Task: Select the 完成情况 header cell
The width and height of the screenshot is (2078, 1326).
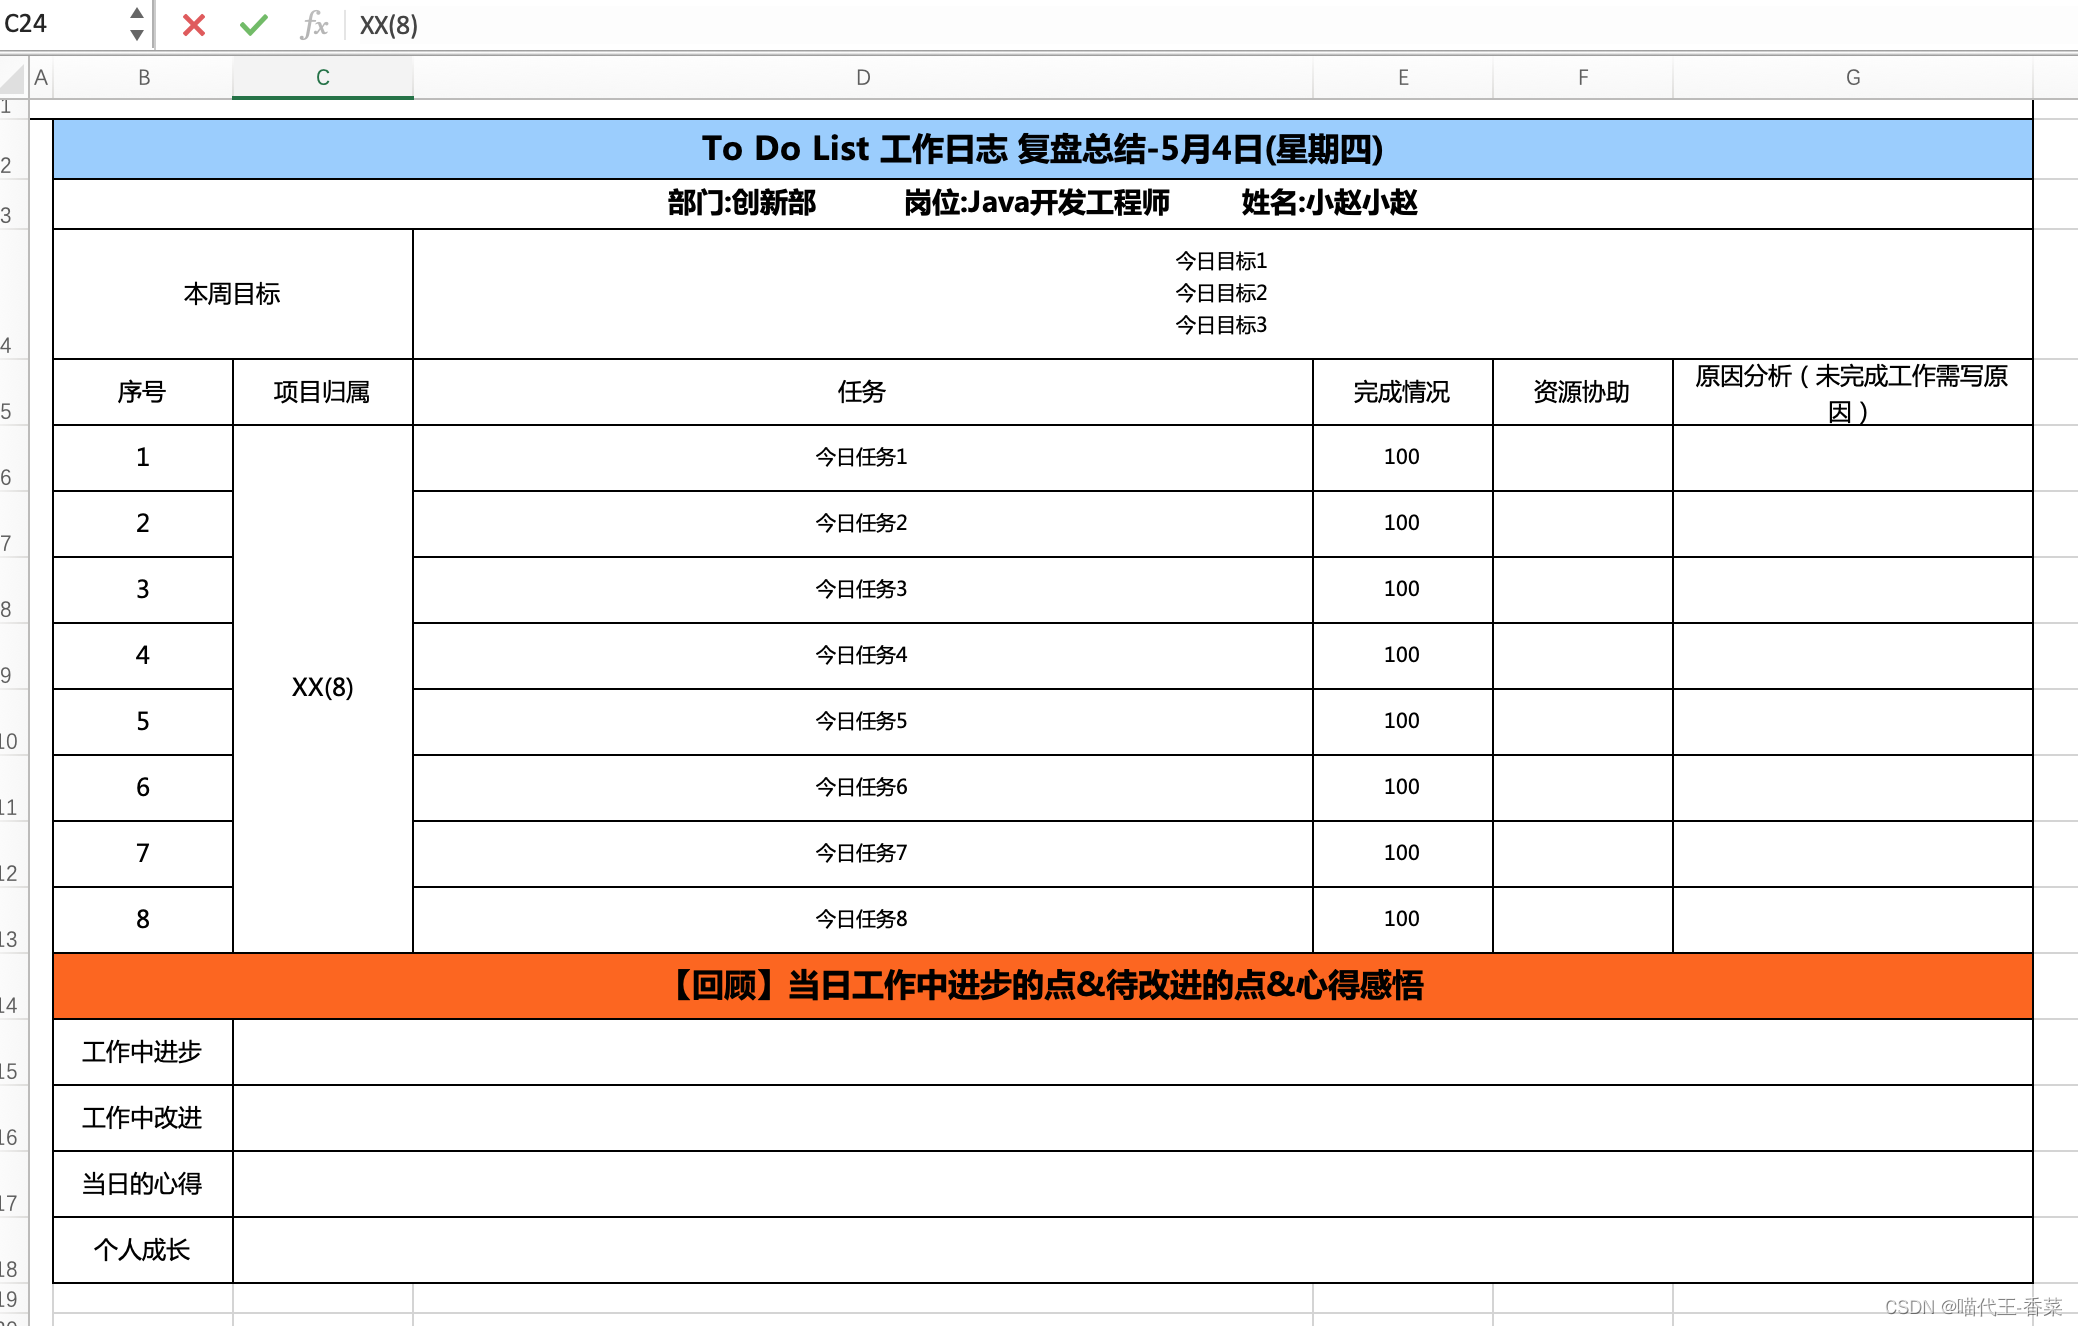Action: coord(1403,392)
